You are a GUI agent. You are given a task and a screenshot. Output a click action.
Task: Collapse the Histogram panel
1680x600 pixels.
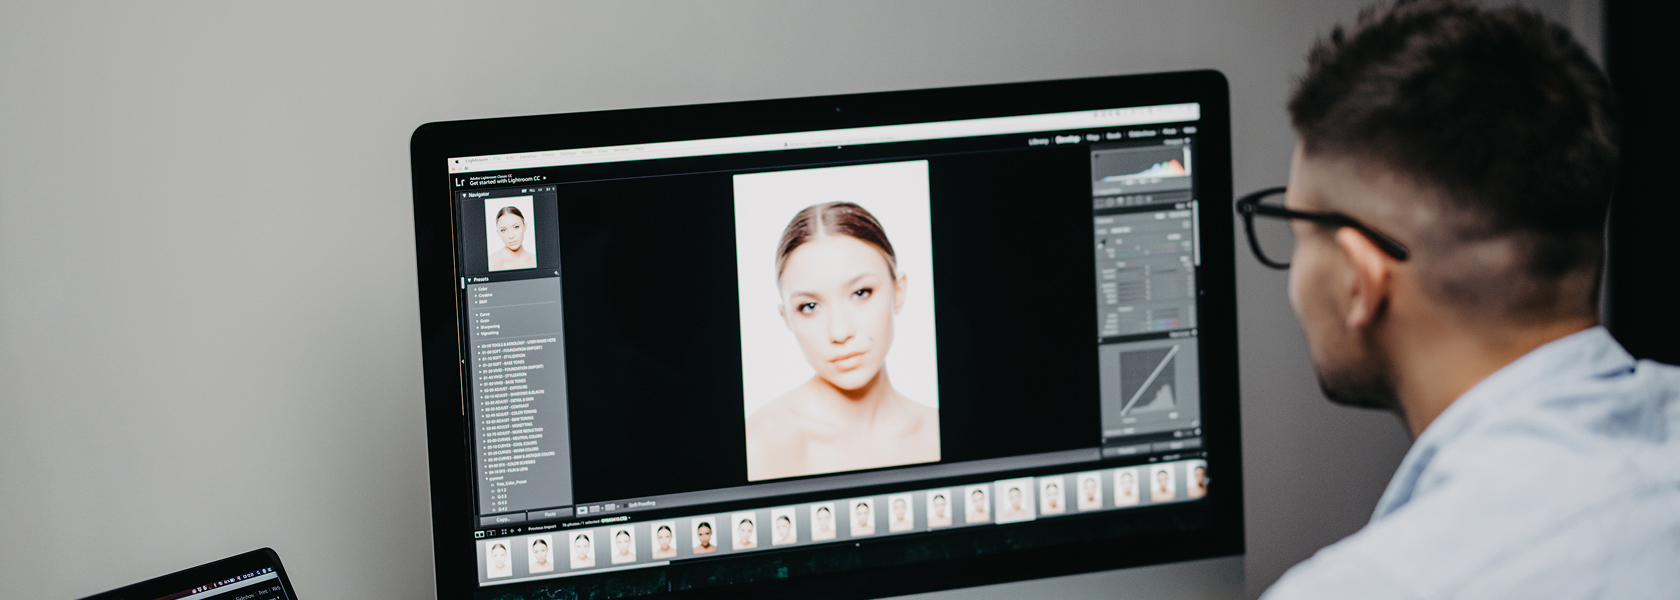point(1187,141)
